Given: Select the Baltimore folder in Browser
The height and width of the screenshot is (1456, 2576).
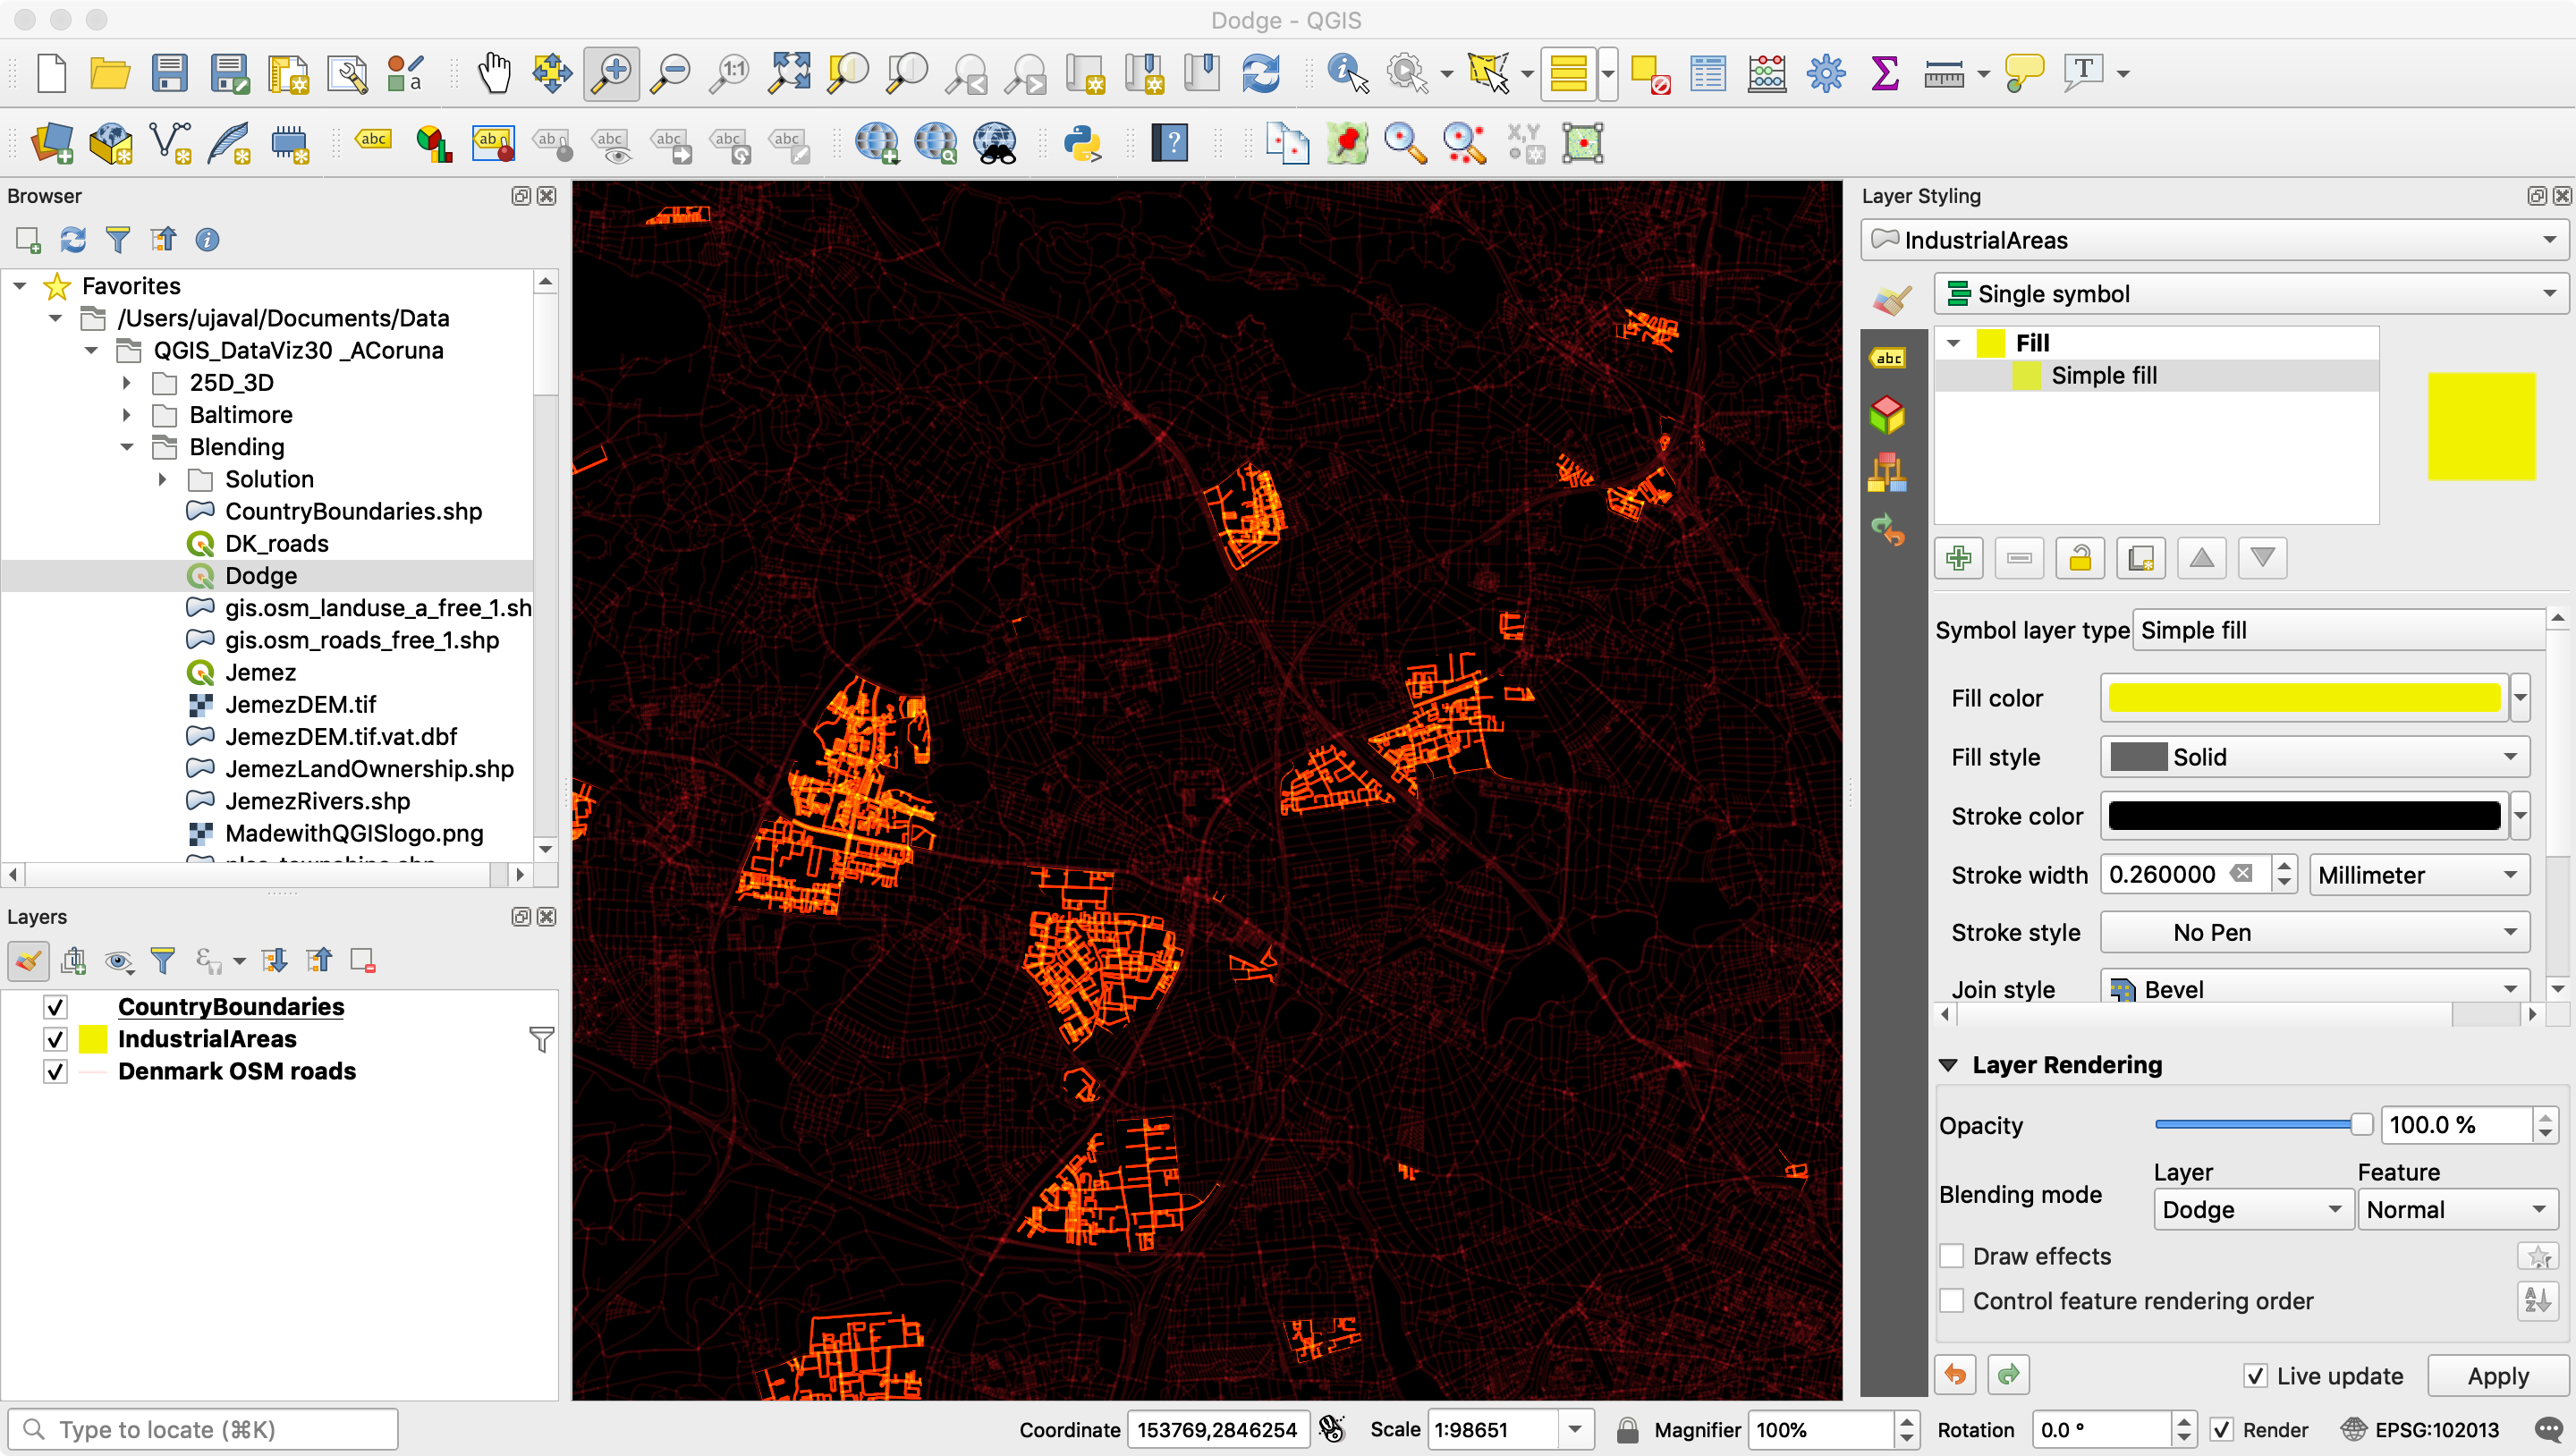Looking at the screenshot, I should click(241, 415).
